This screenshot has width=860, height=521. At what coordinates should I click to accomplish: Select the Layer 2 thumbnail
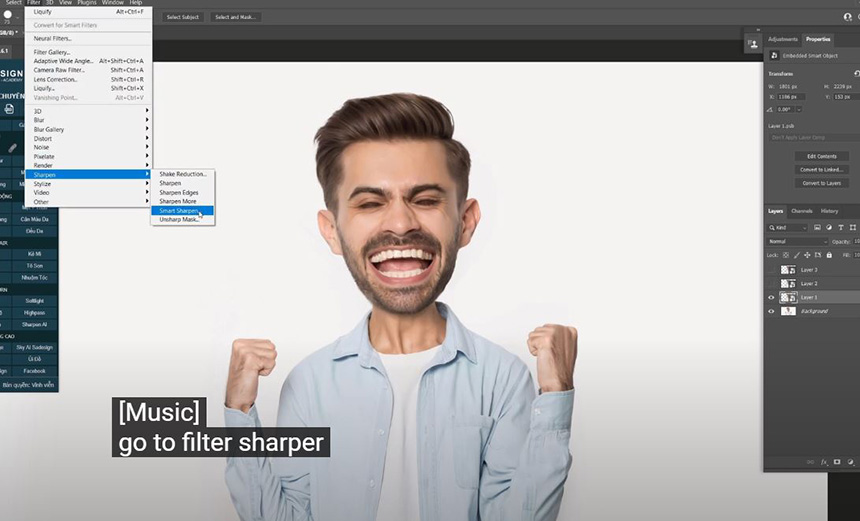(788, 284)
